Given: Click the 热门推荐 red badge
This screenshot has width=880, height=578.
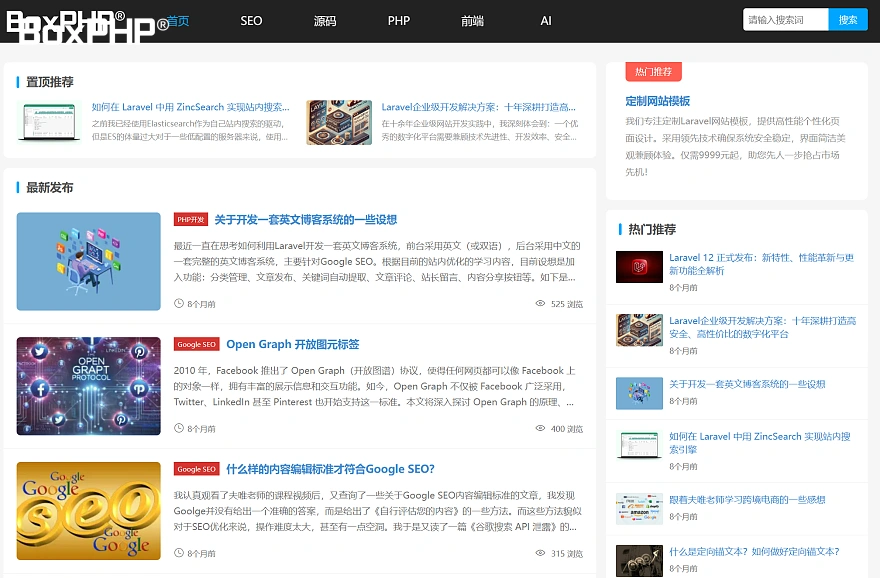Looking at the screenshot, I should [653, 72].
